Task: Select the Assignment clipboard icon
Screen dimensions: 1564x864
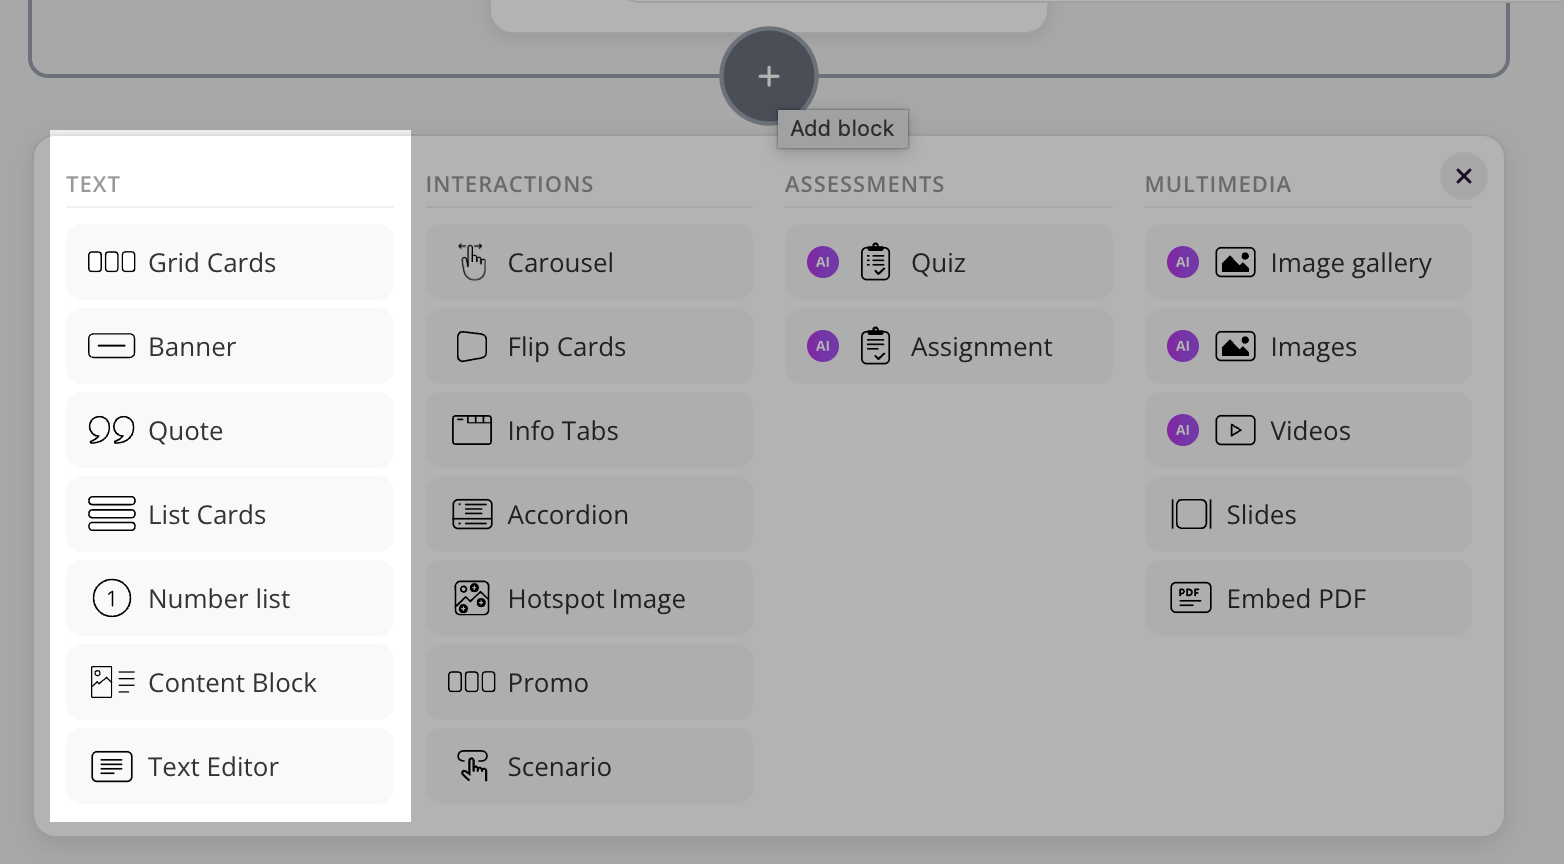Action: coord(875,346)
